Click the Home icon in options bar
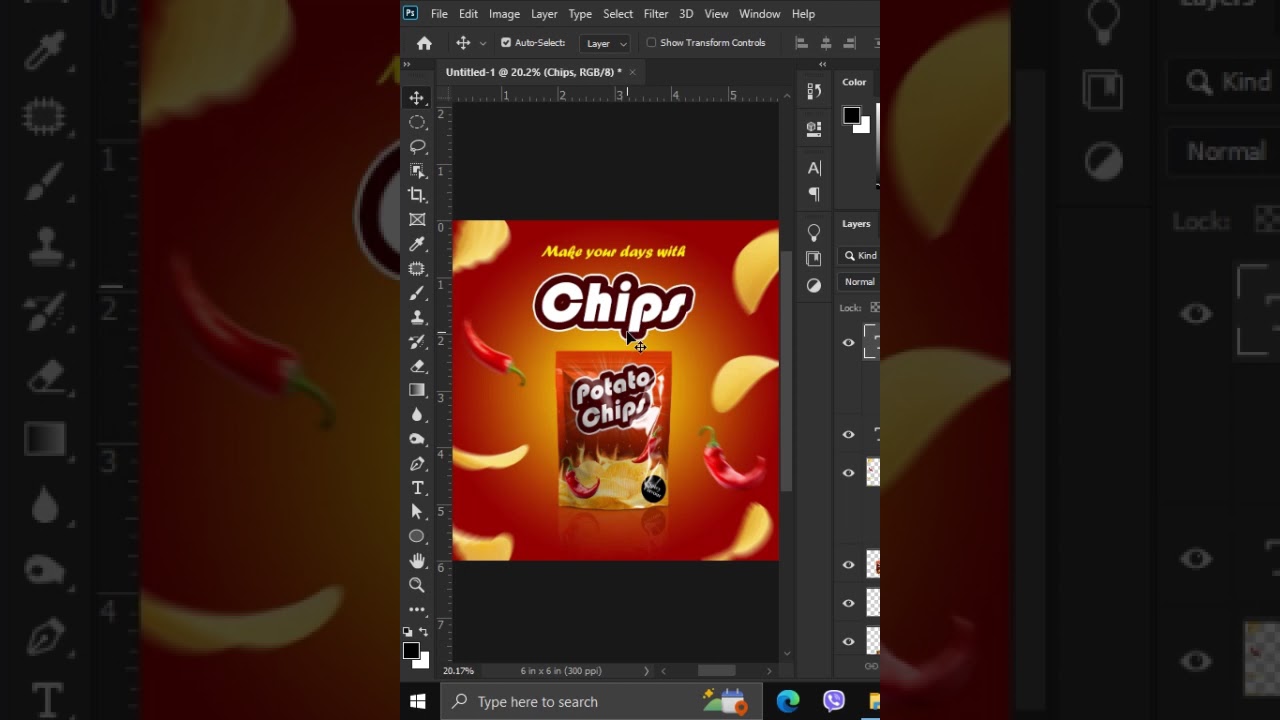This screenshot has height=720, width=1280. pyautogui.click(x=424, y=43)
